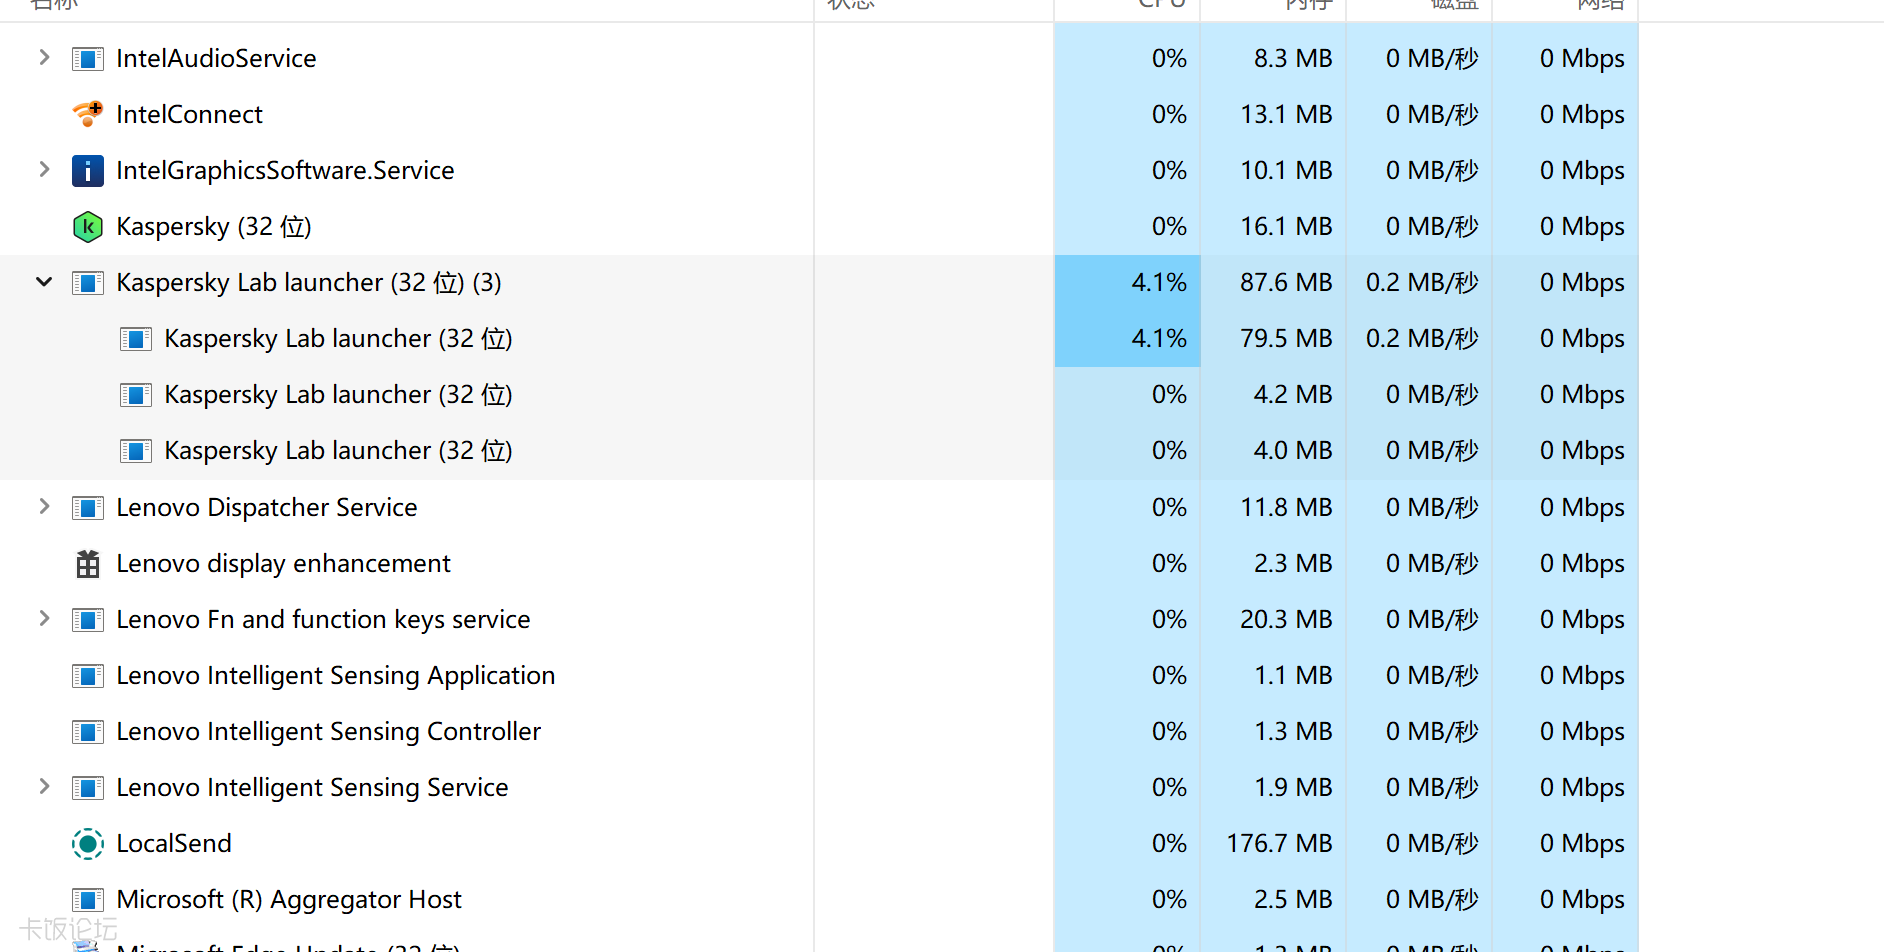
Task: Click the Kaspersky Lab launcher group icon
Action: click(x=88, y=283)
